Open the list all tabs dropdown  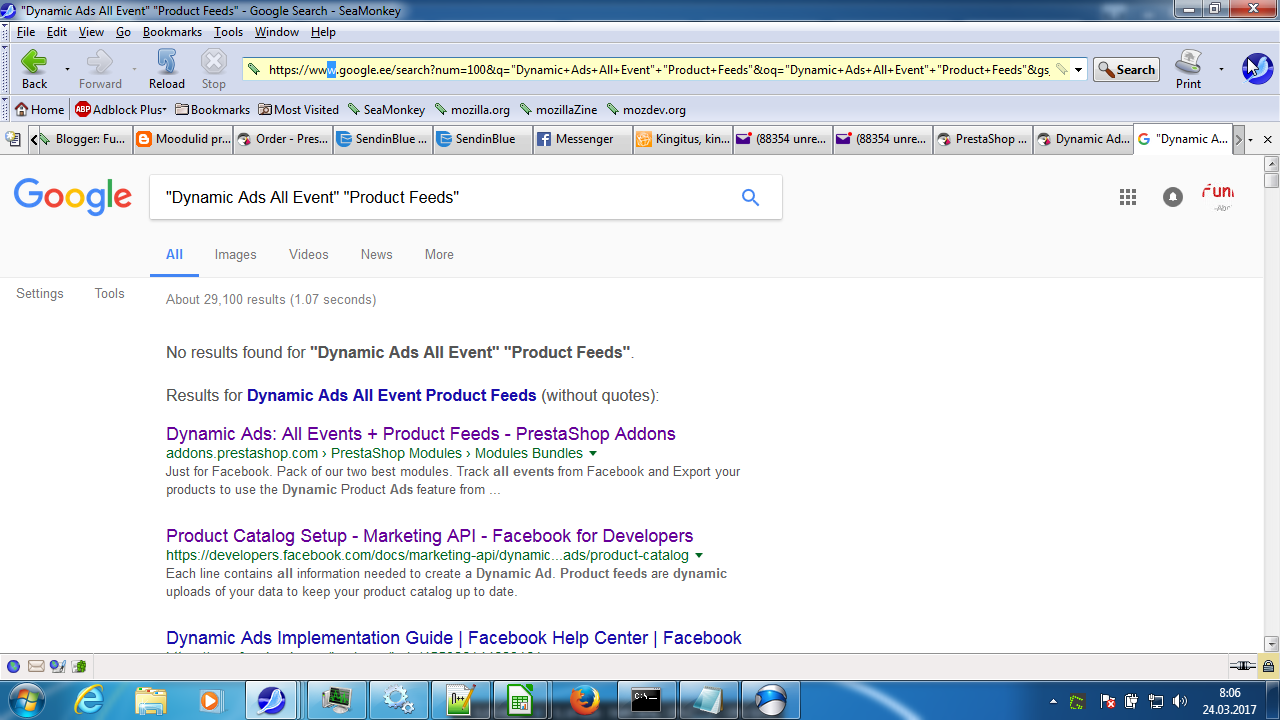pyautogui.click(x=1251, y=140)
